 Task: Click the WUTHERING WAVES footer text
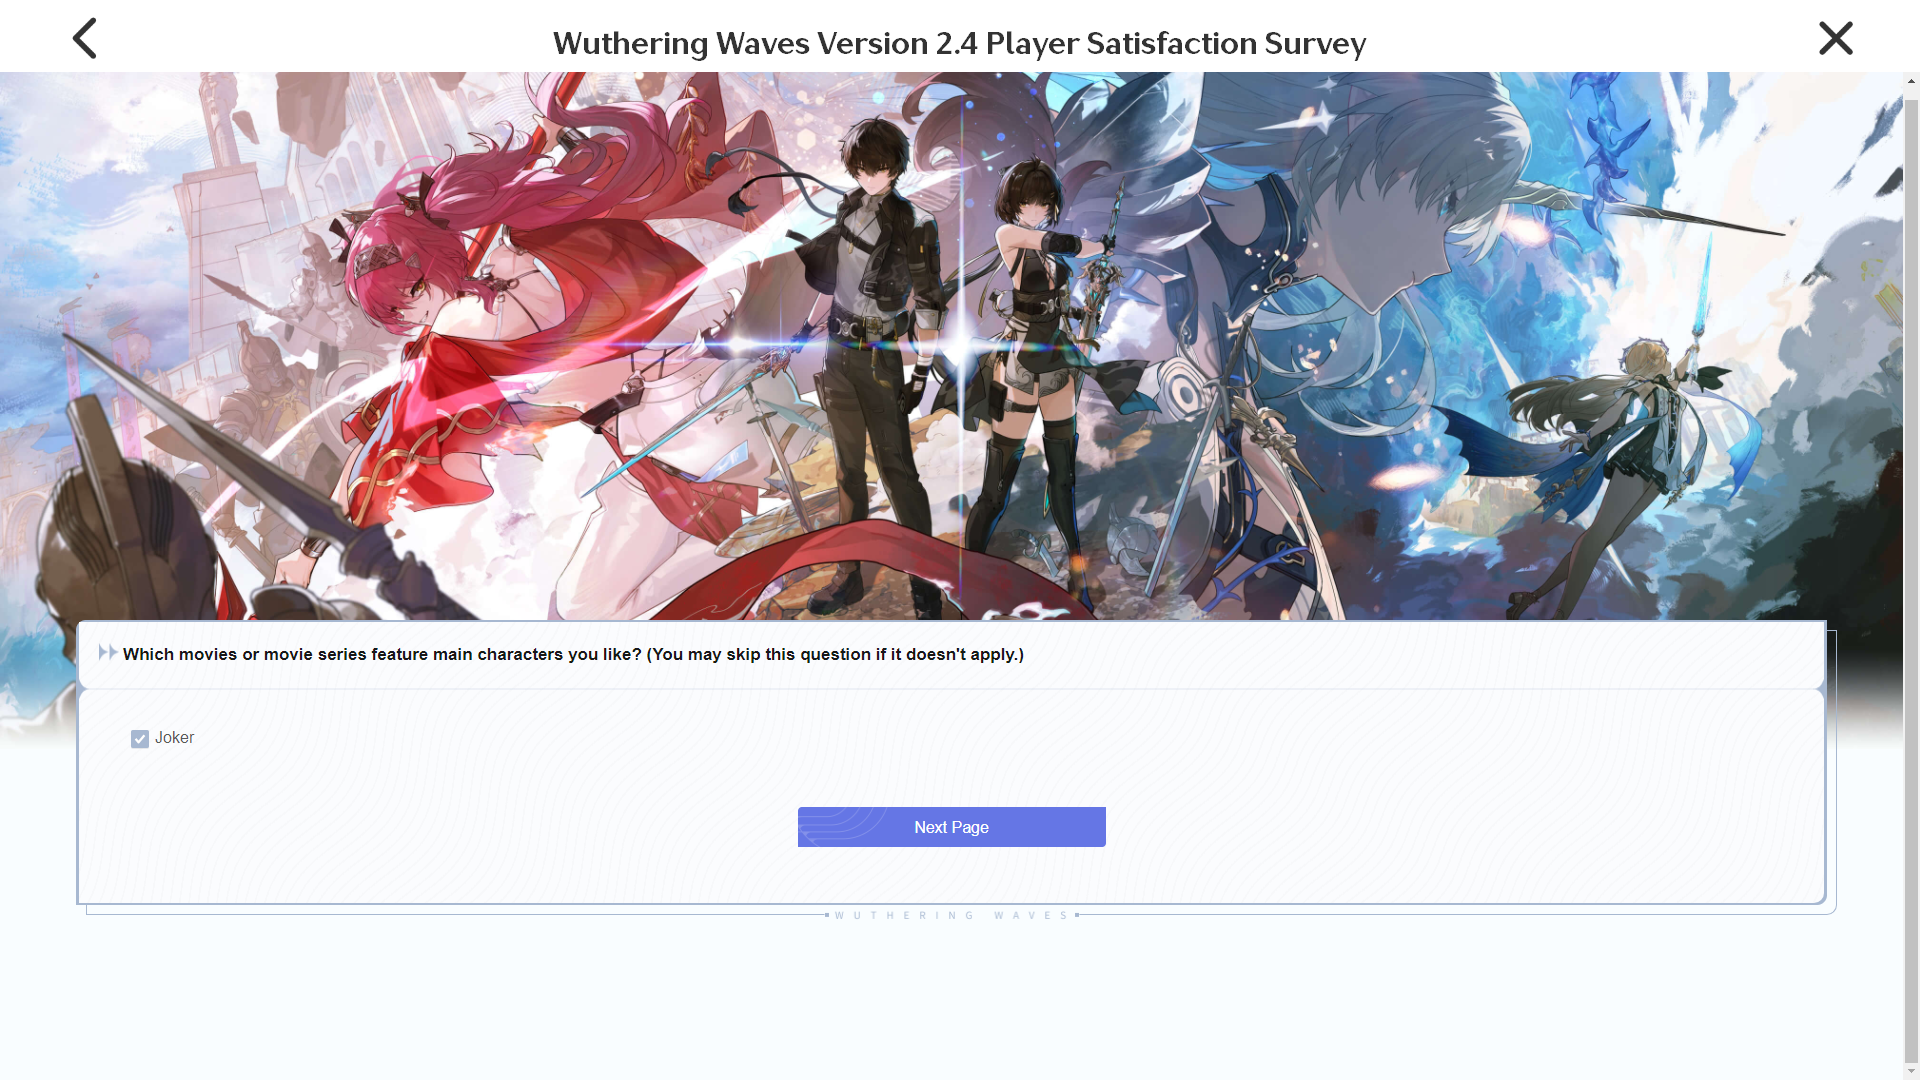point(952,915)
